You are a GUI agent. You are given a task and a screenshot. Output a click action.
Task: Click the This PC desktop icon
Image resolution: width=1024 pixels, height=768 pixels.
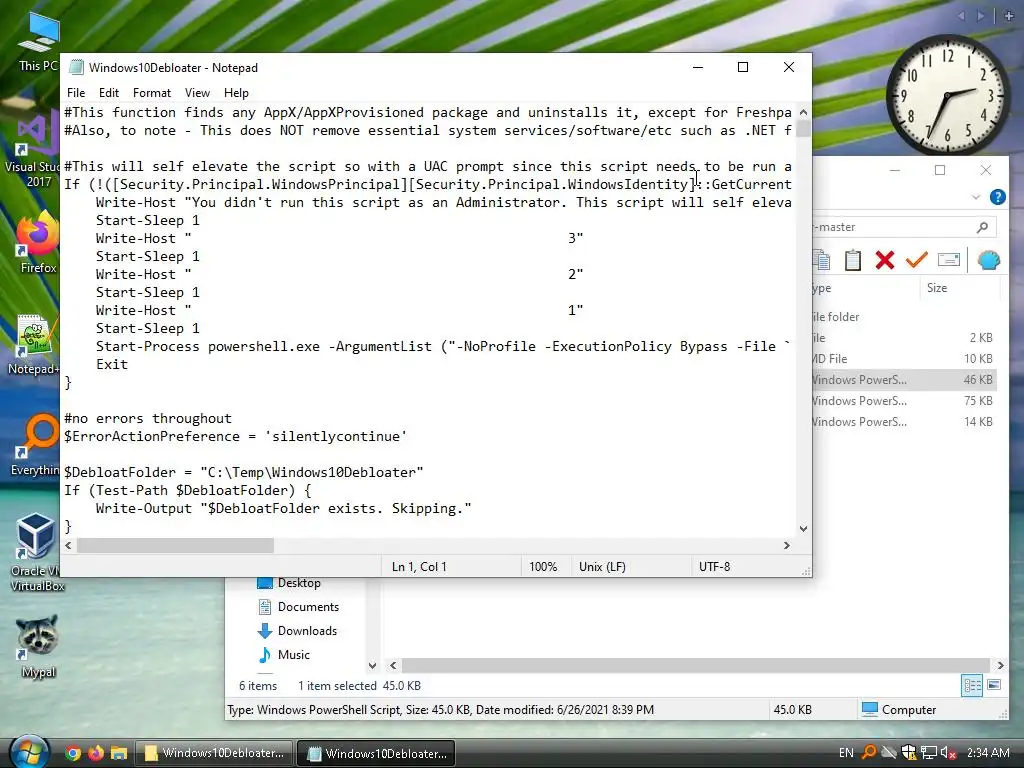pyautogui.click(x=37, y=42)
